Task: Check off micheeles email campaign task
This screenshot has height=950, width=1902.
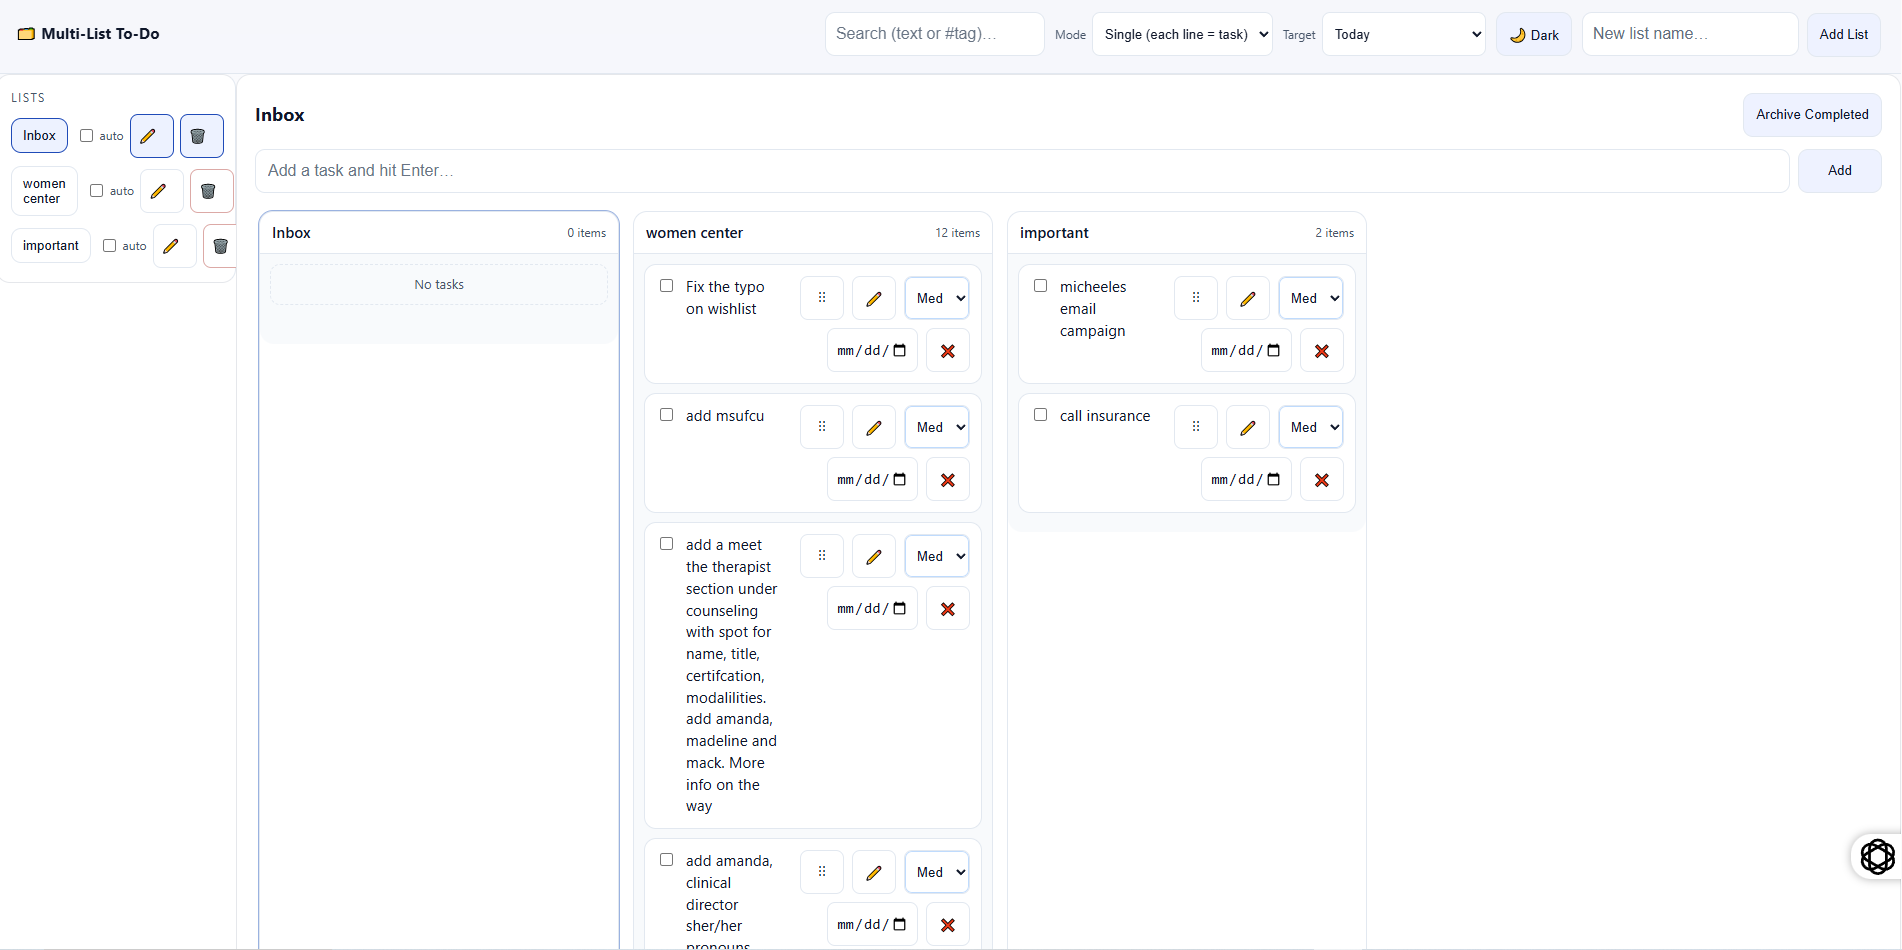Action: click(1041, 286)
